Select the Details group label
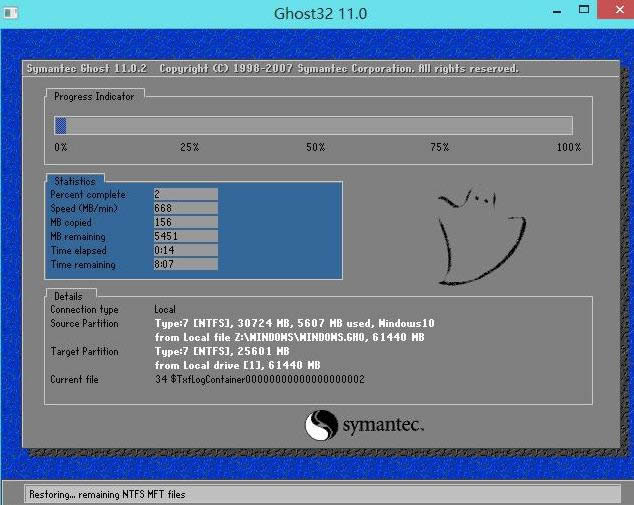 click(68, 296)
